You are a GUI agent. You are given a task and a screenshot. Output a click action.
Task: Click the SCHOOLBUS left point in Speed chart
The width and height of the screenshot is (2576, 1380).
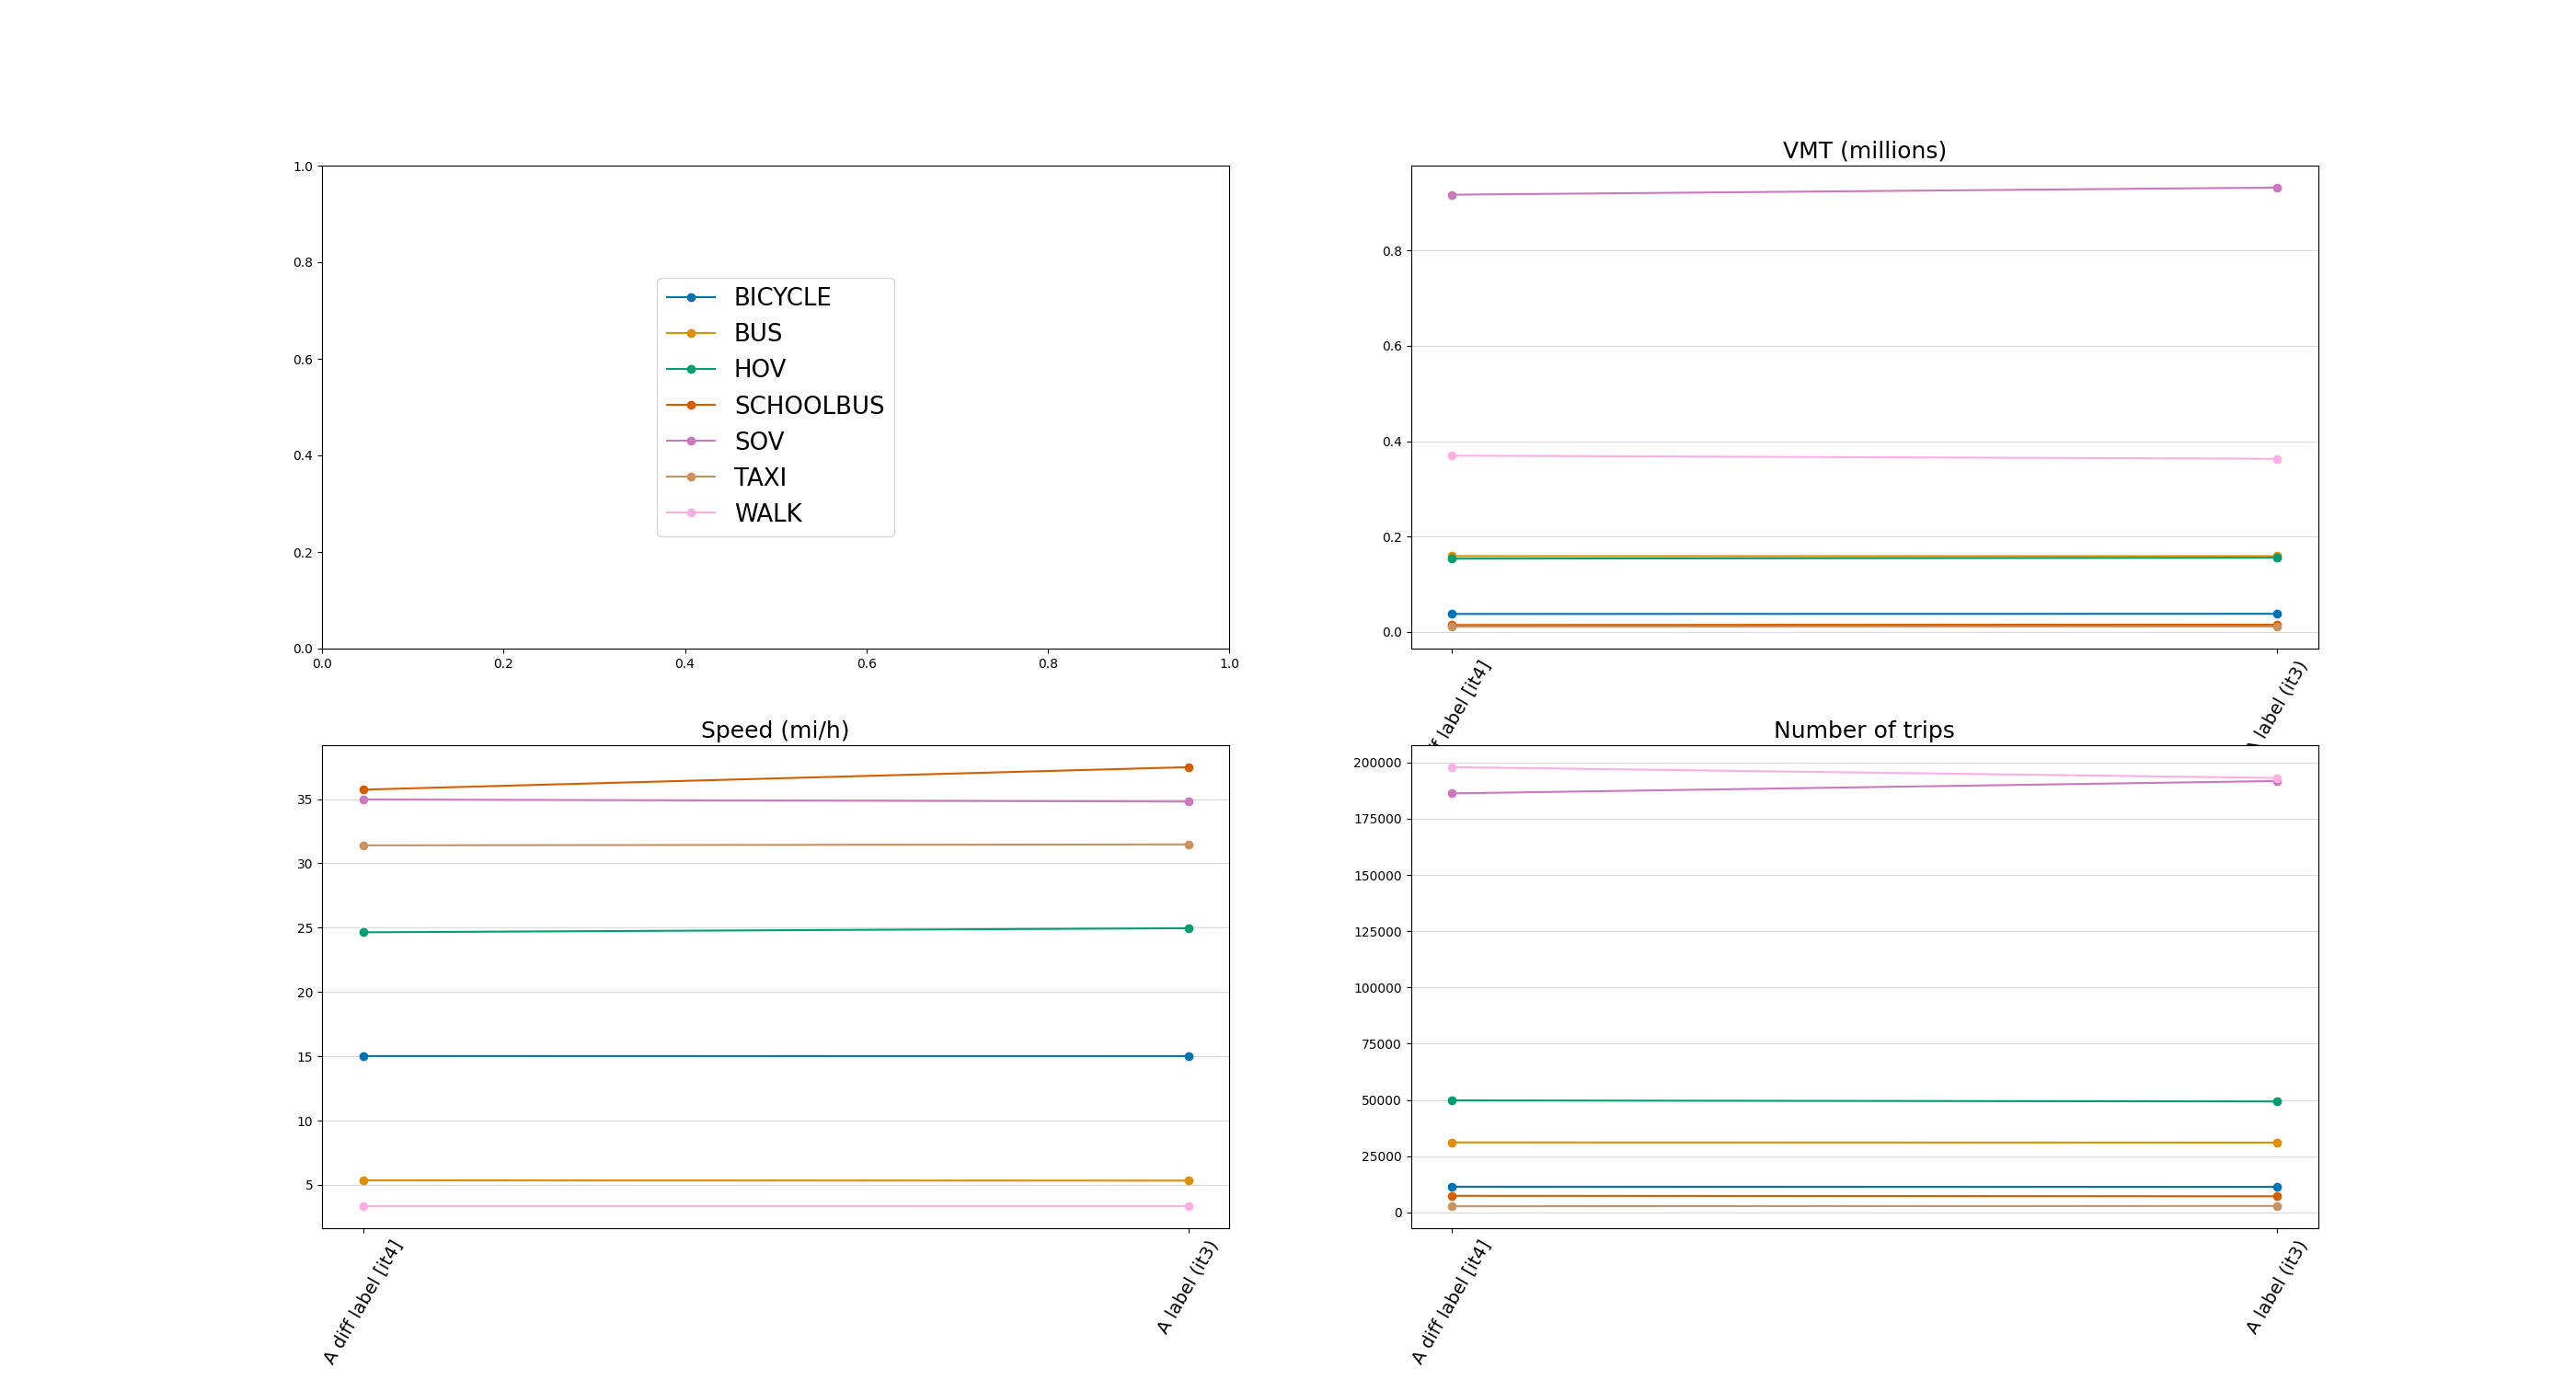point(364,790)
